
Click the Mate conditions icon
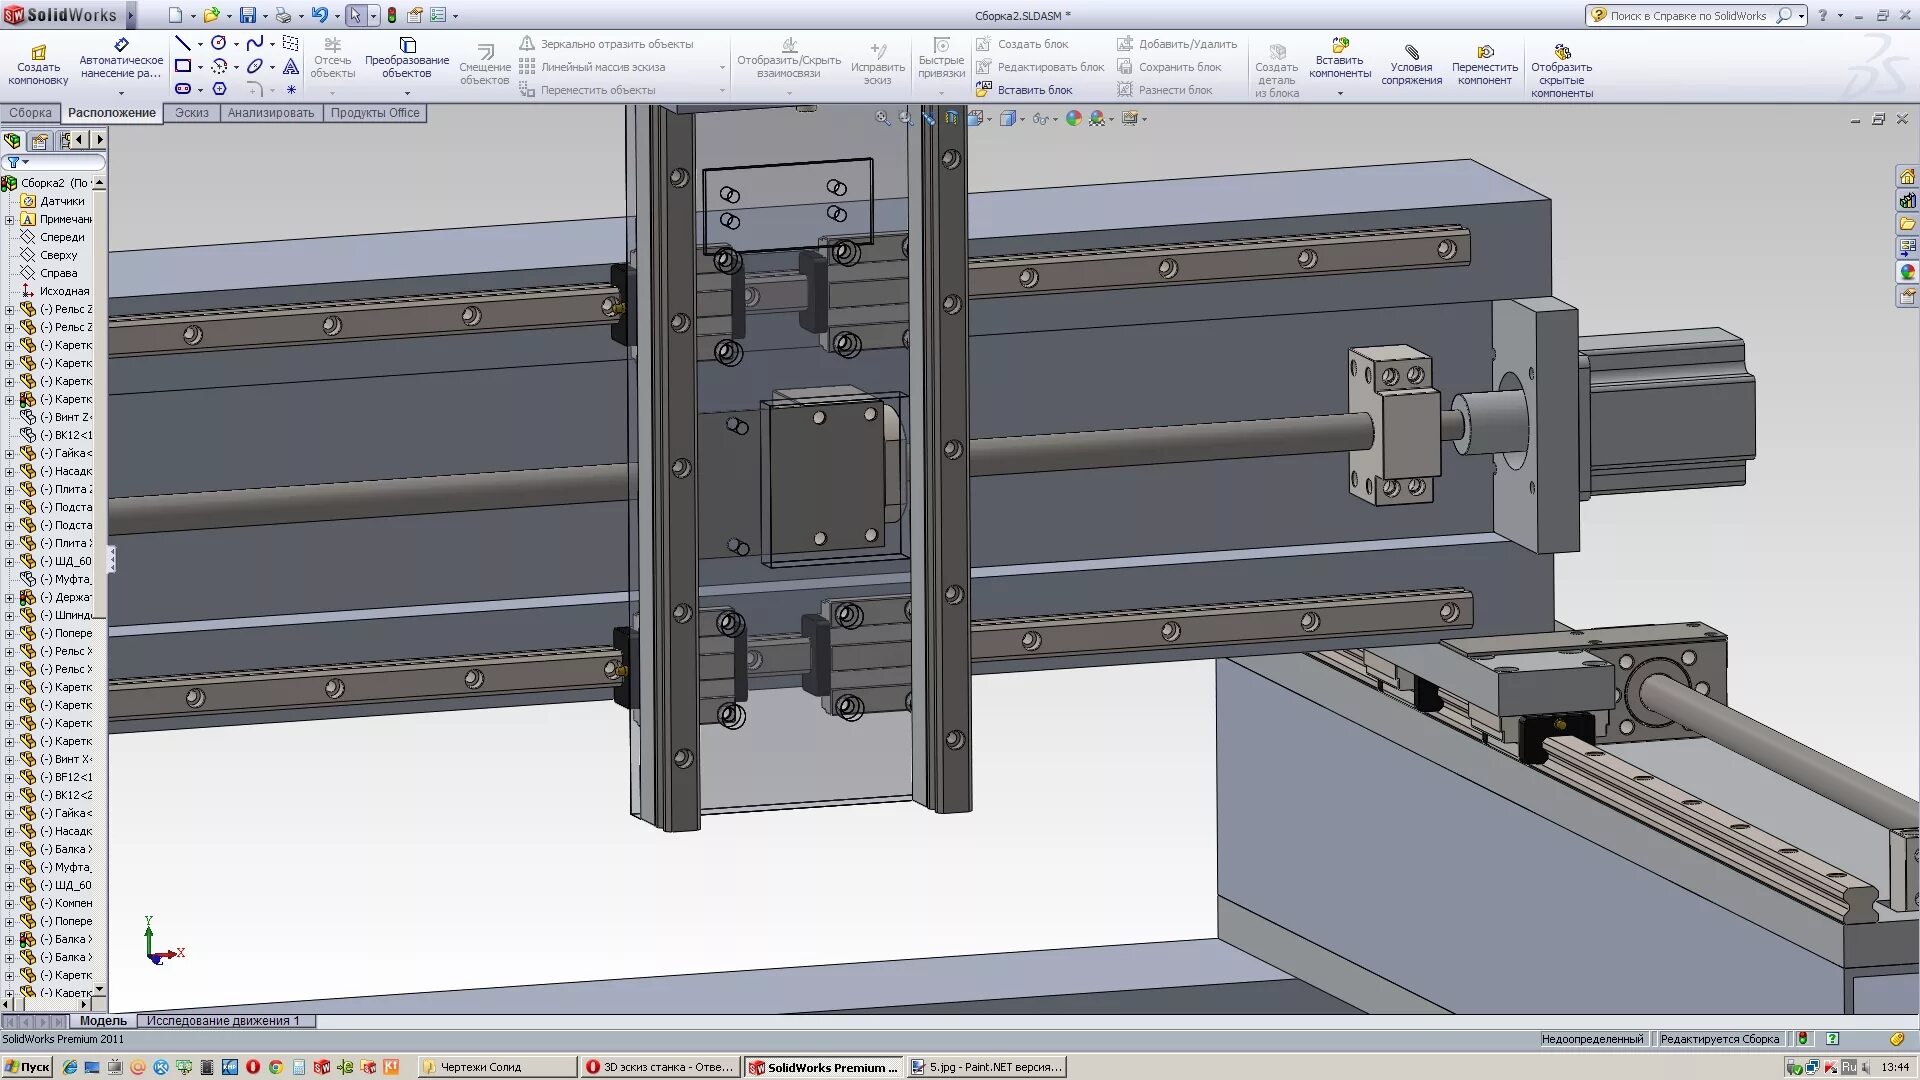coord(1411,52)
